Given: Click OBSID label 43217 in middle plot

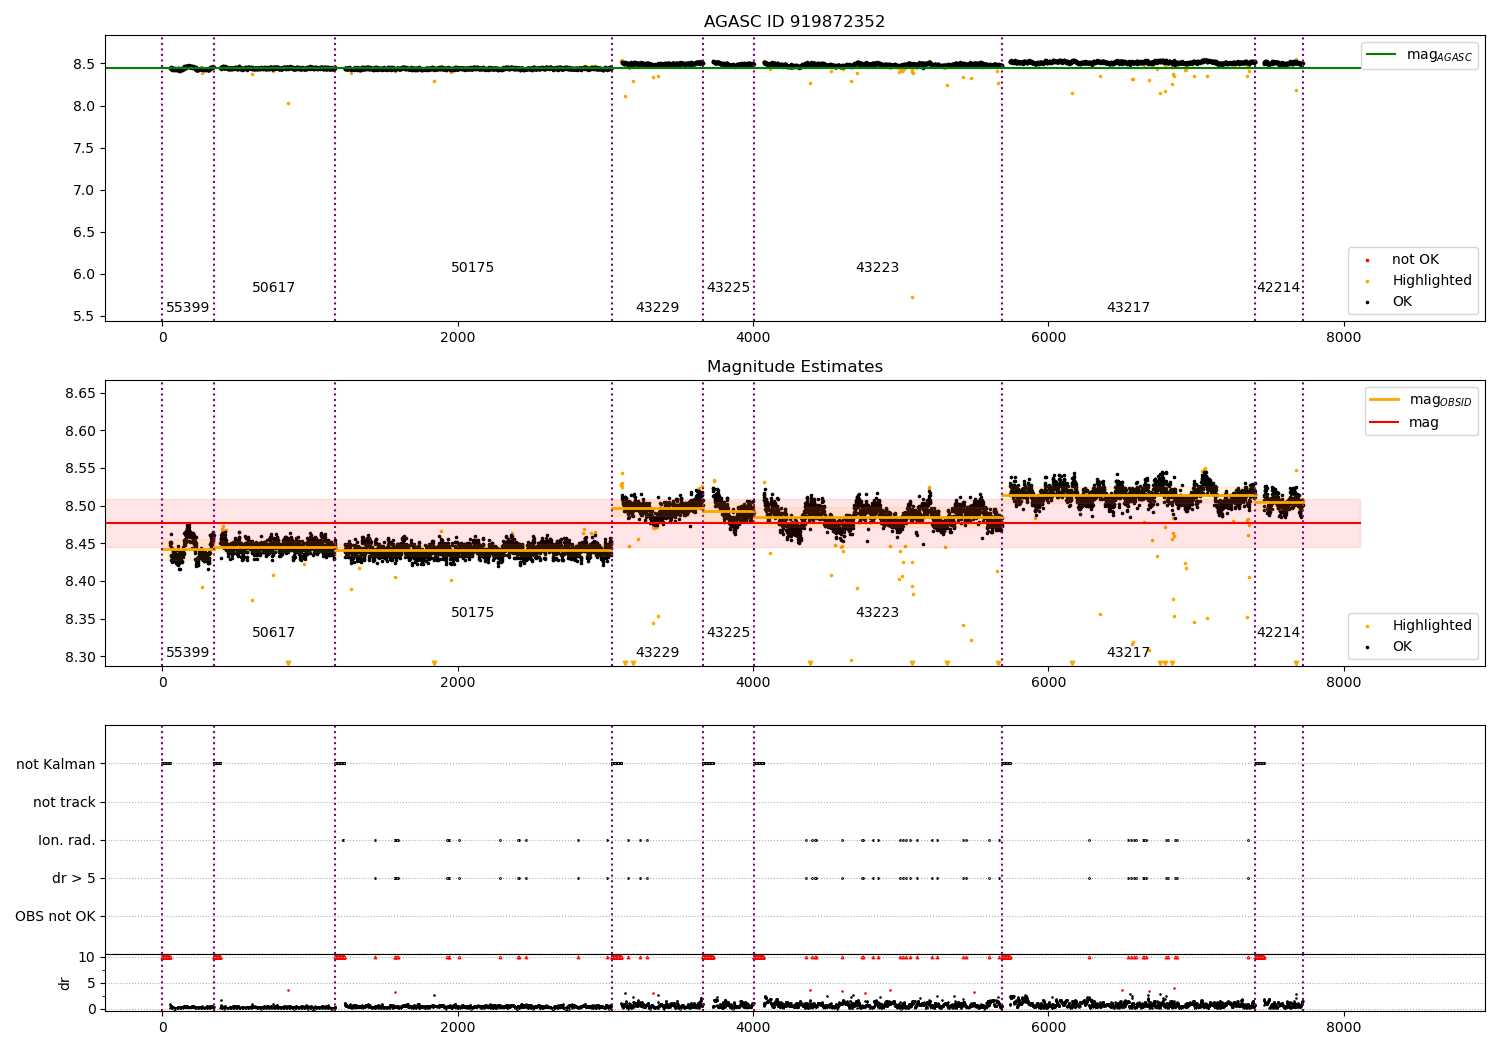Looking at the screenshot, I should [x=1128, y=653].
